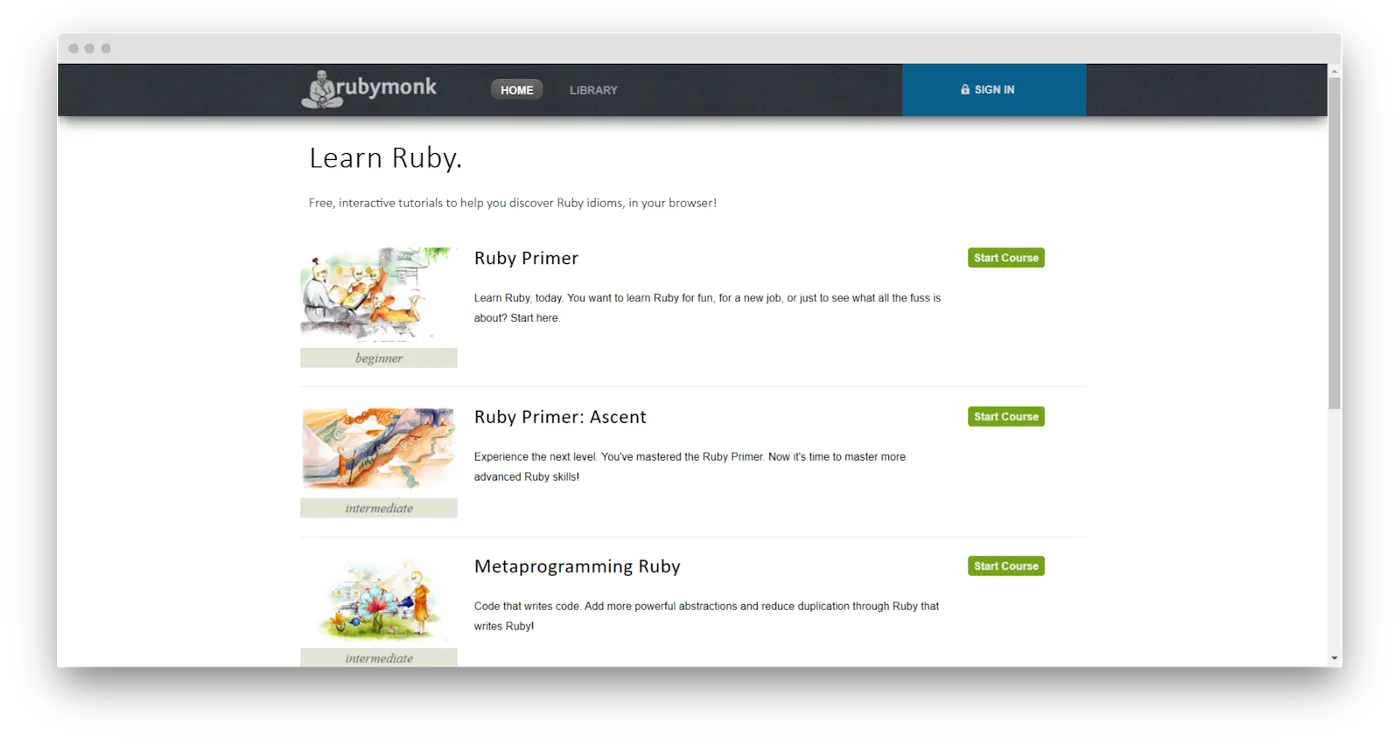
Task: Click the intermediate label under Ruby Primer: Ascent
Action: coord(379,508)
